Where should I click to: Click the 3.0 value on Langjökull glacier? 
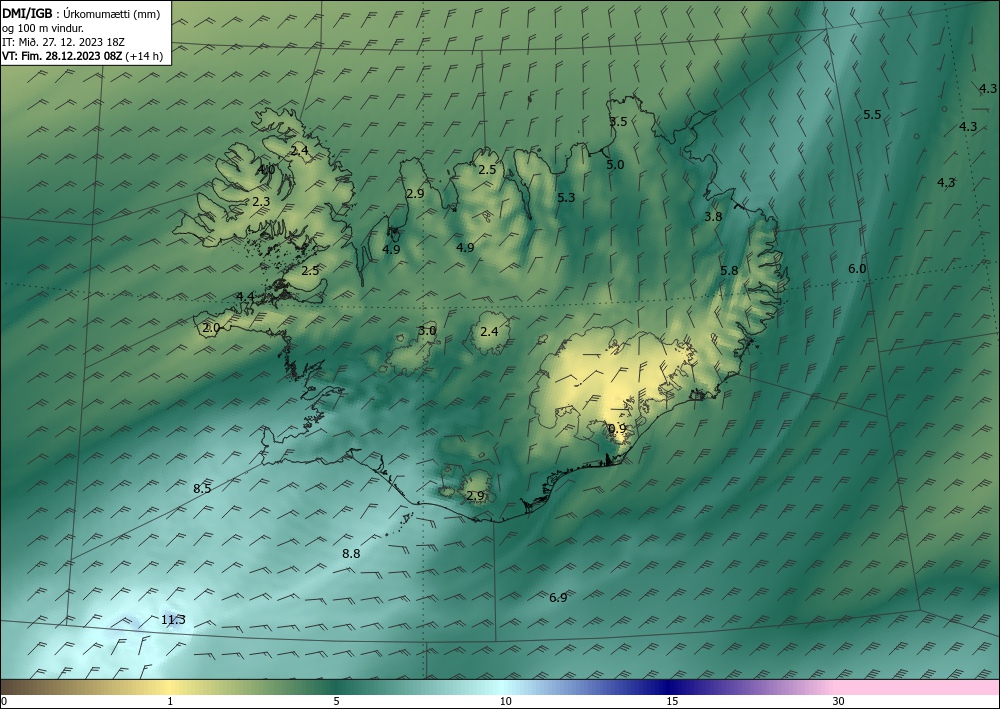point(427,331)
